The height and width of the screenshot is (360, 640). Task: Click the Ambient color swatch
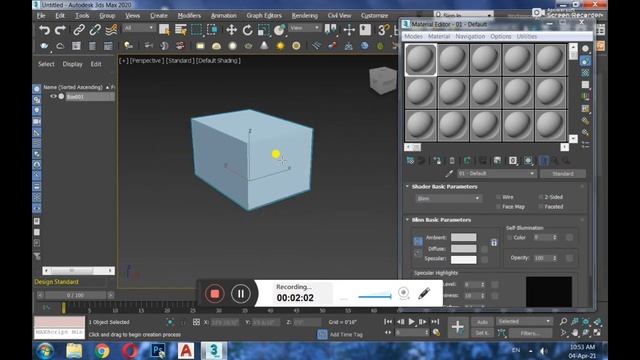[464, 237]
